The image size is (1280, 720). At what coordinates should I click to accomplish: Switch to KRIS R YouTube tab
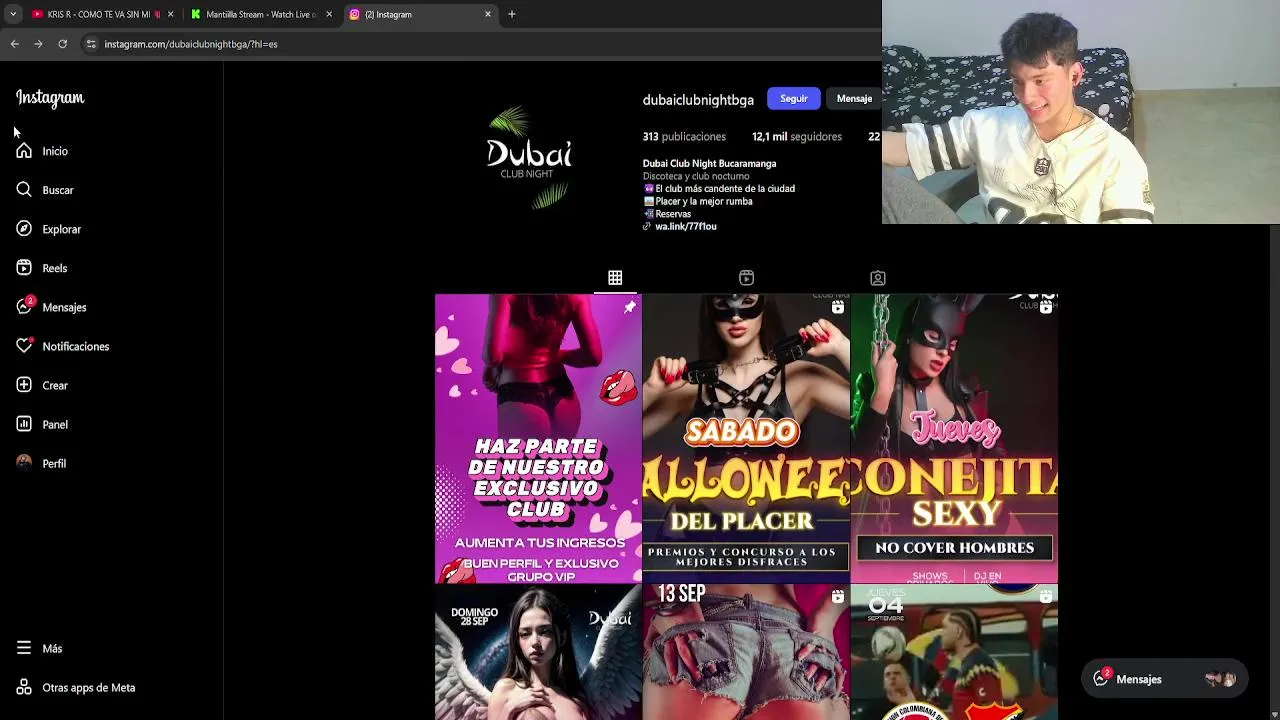[x=103, y=14]
